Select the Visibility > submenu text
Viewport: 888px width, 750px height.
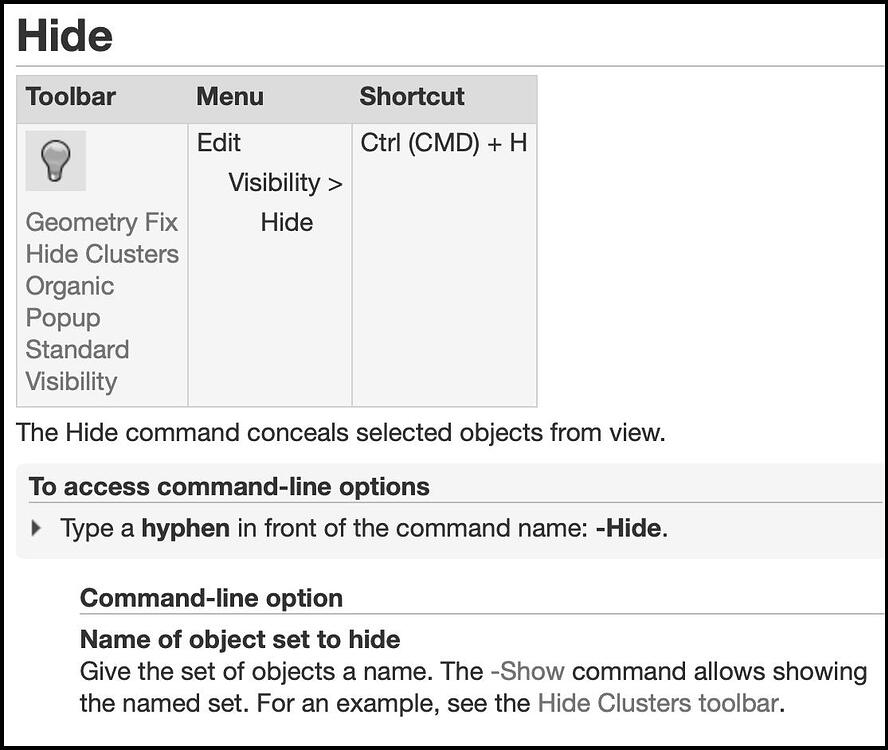point(285,182)
